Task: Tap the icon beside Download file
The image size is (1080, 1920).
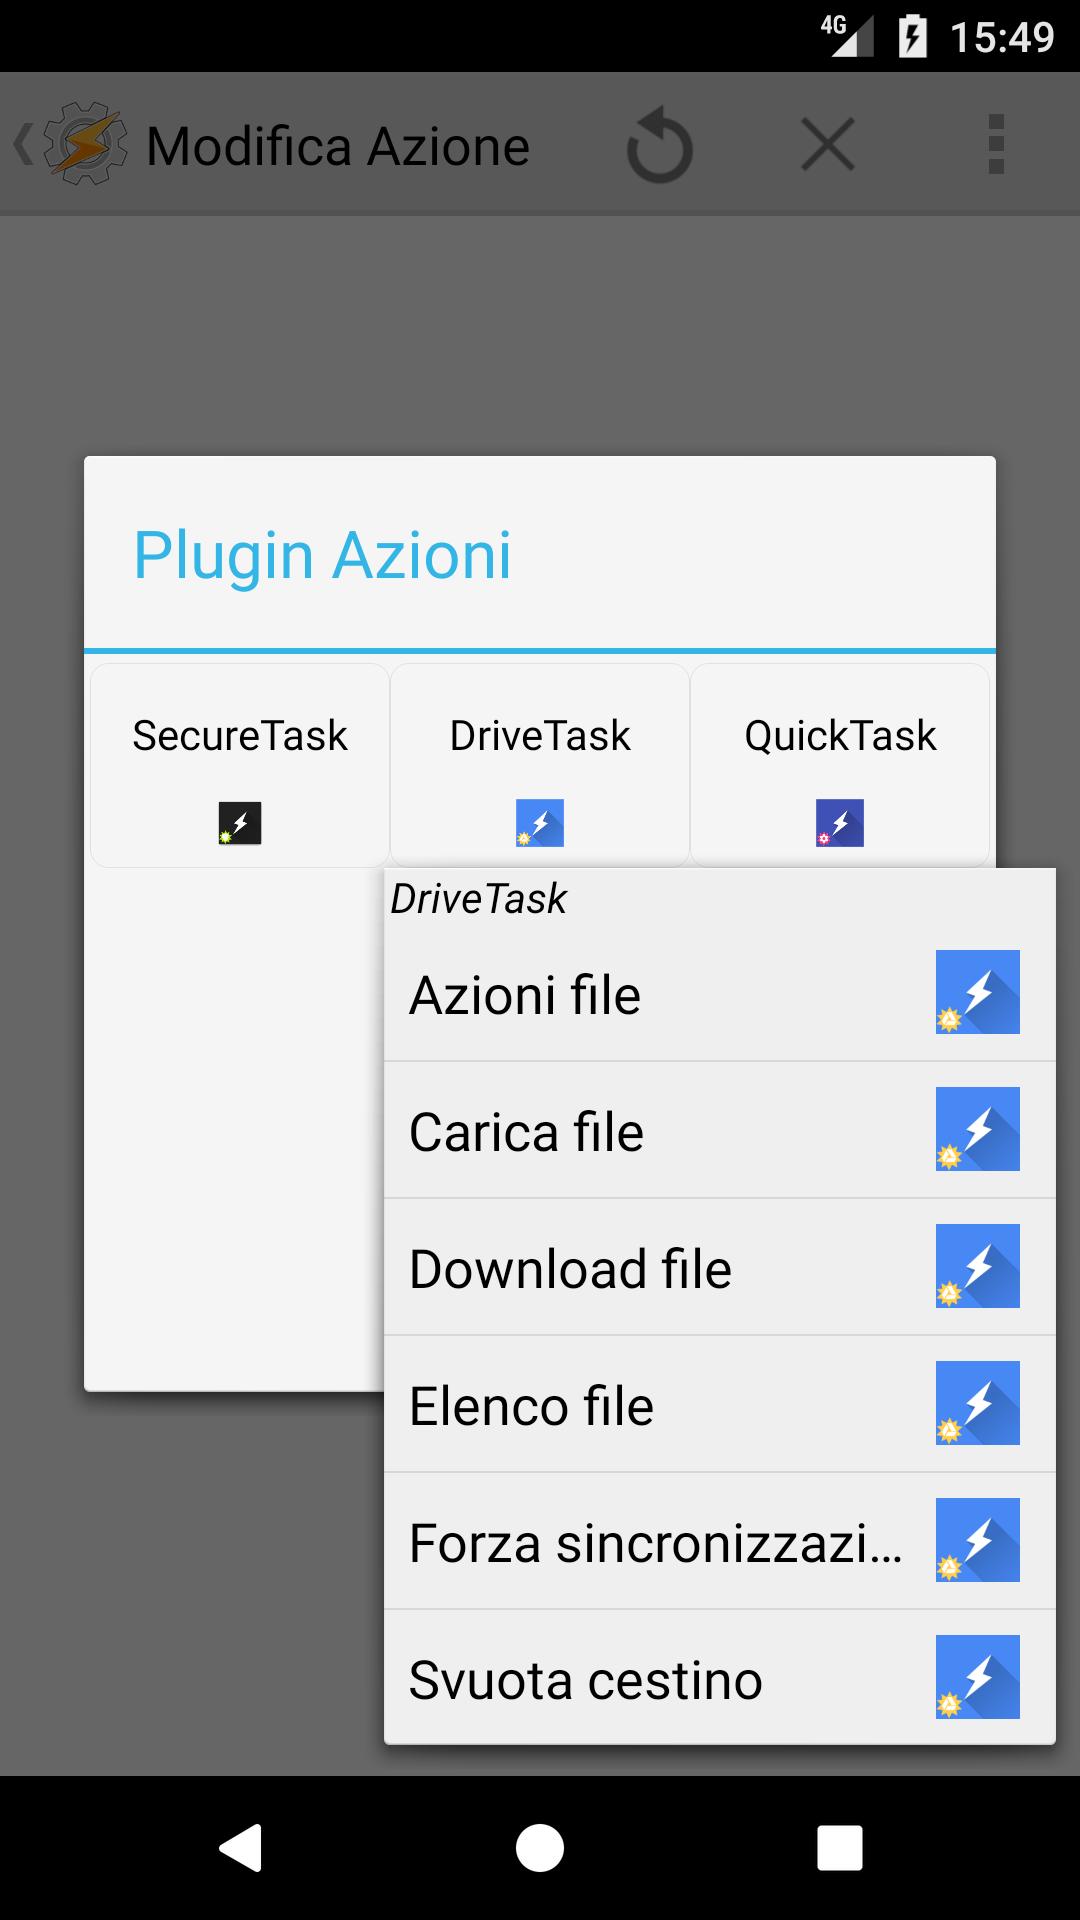Action: (x=978, y=1266)
